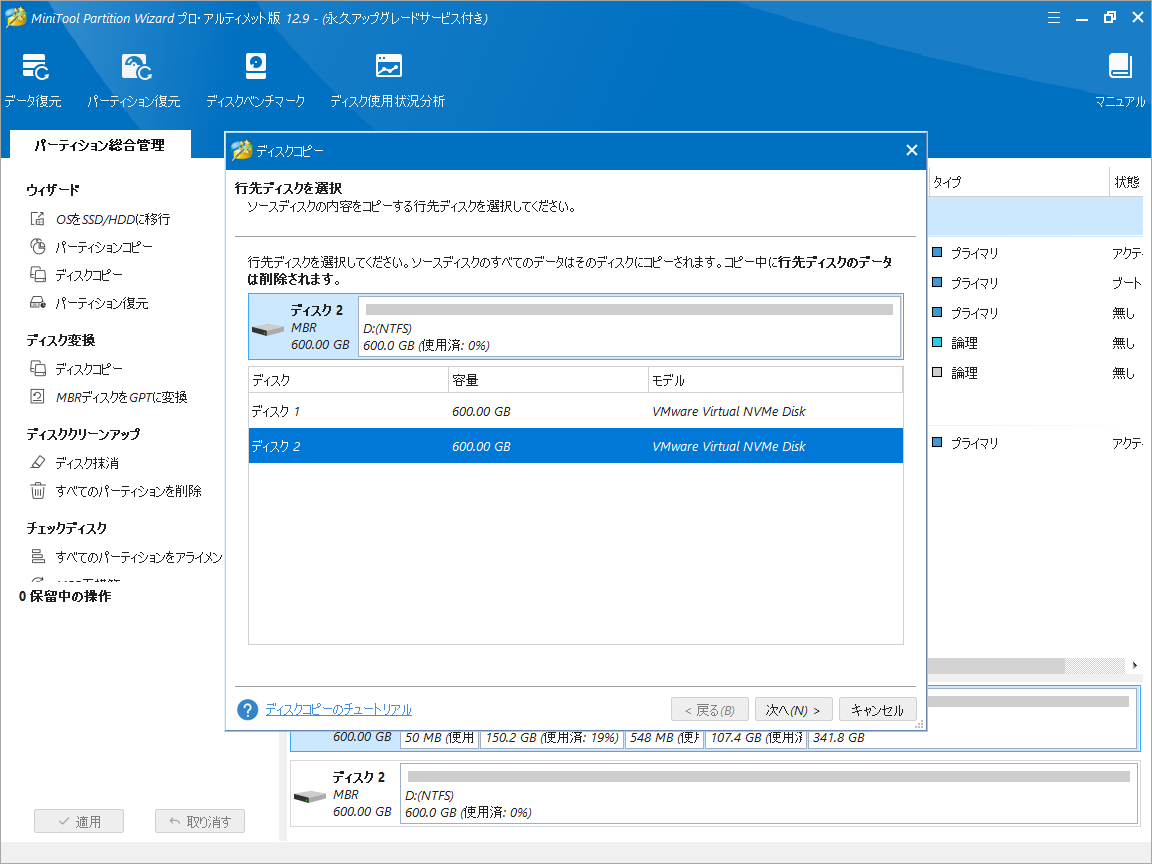This screenshot has width=1152, height=864.
Task: Click the 341.8 GB partition block
Action: 972,738
